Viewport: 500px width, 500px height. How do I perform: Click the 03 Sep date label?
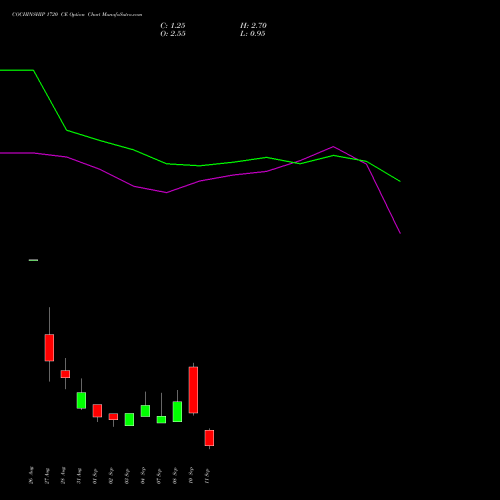[x=127, y=476]
